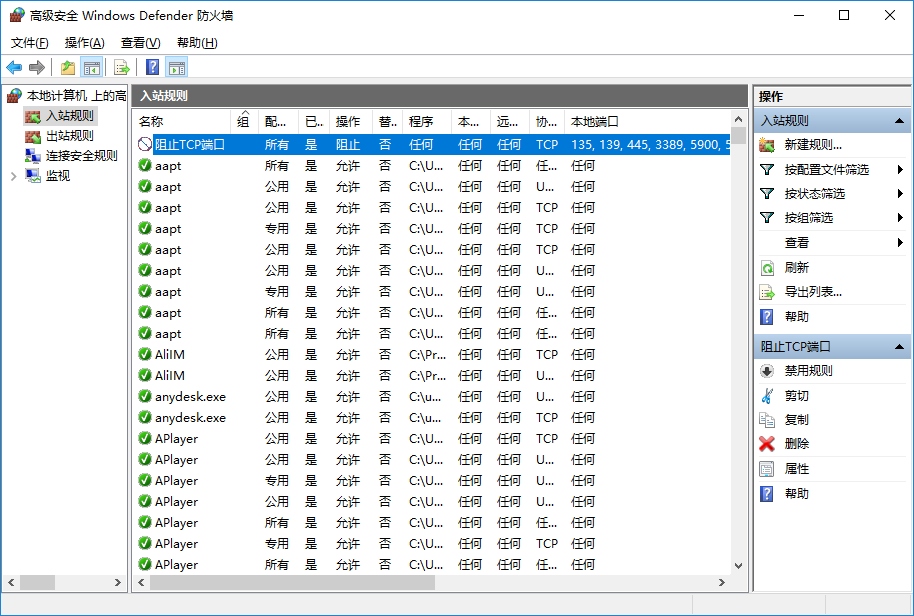914x616 pixels.
Task: Click the rules list horizontal scrollbar right arrow
Action: click(722, 582)
